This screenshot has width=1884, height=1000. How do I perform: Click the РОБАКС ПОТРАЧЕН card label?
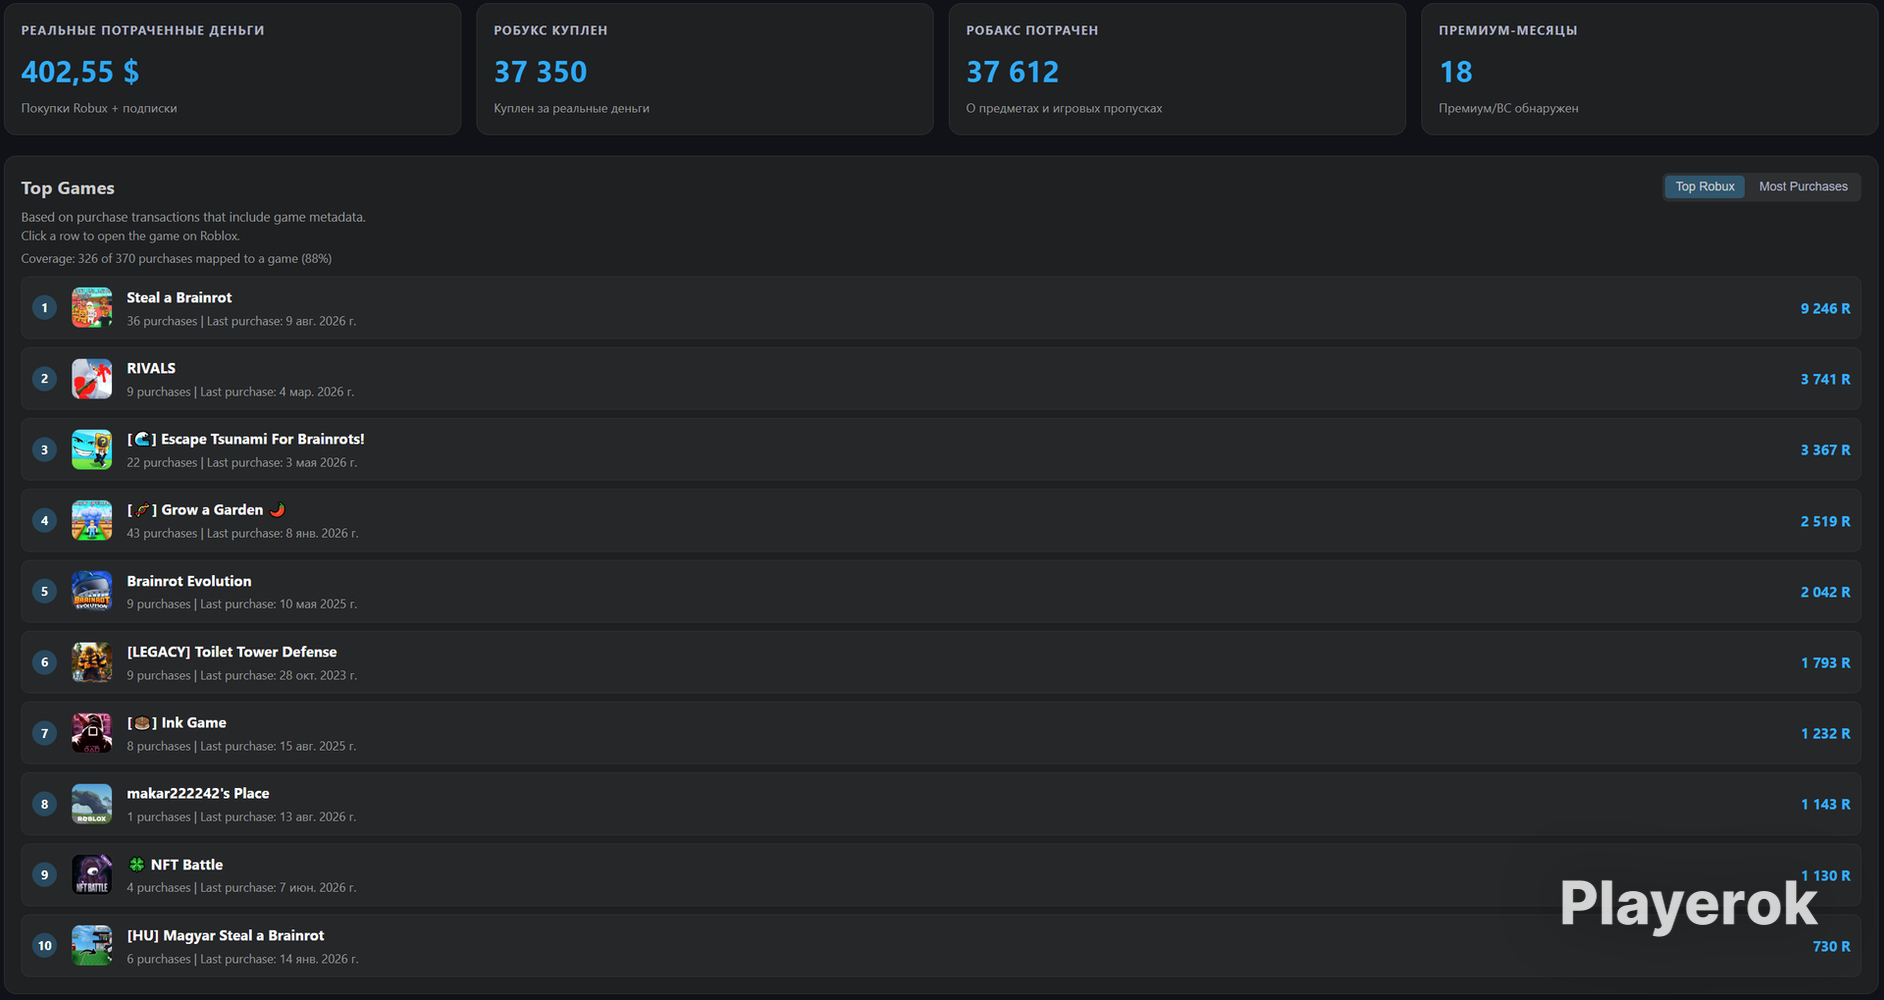coord(1032,31)
